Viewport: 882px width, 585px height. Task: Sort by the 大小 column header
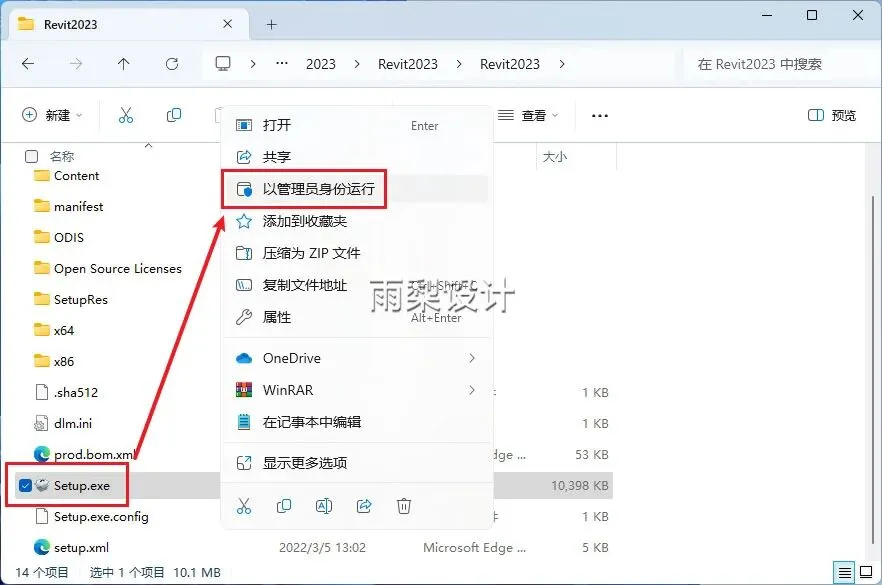[555, 156]
